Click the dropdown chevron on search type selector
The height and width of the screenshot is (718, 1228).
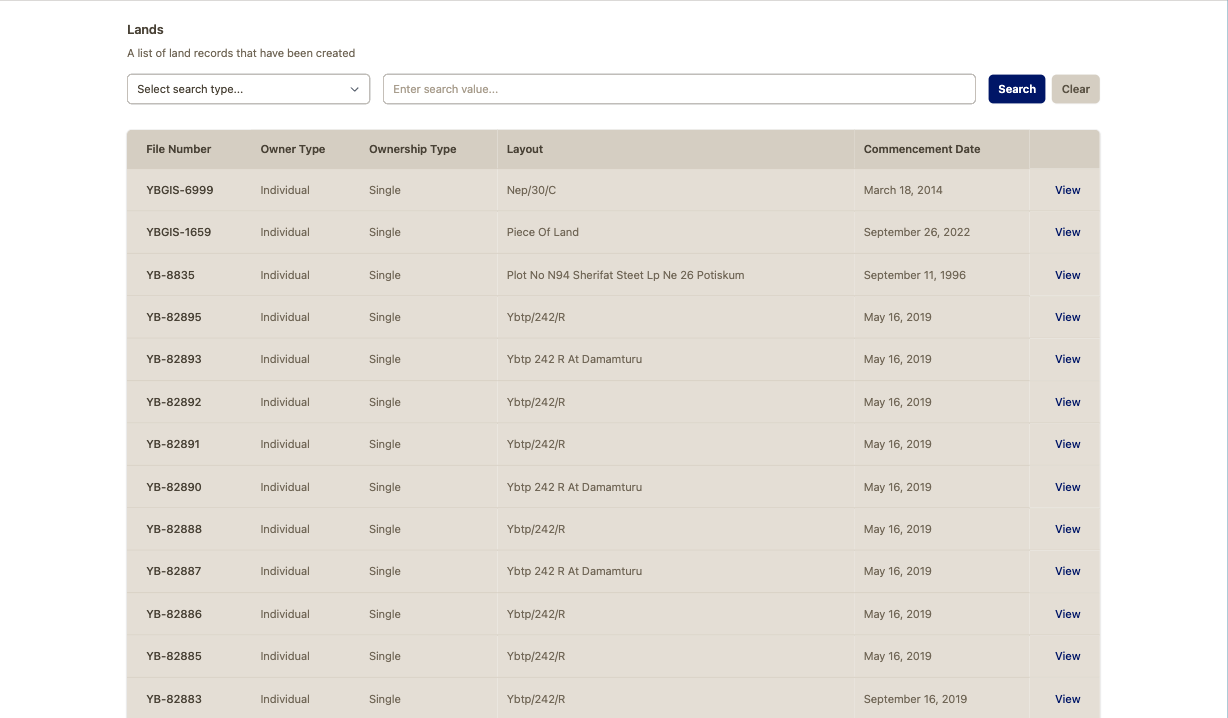tap(354, 89)
